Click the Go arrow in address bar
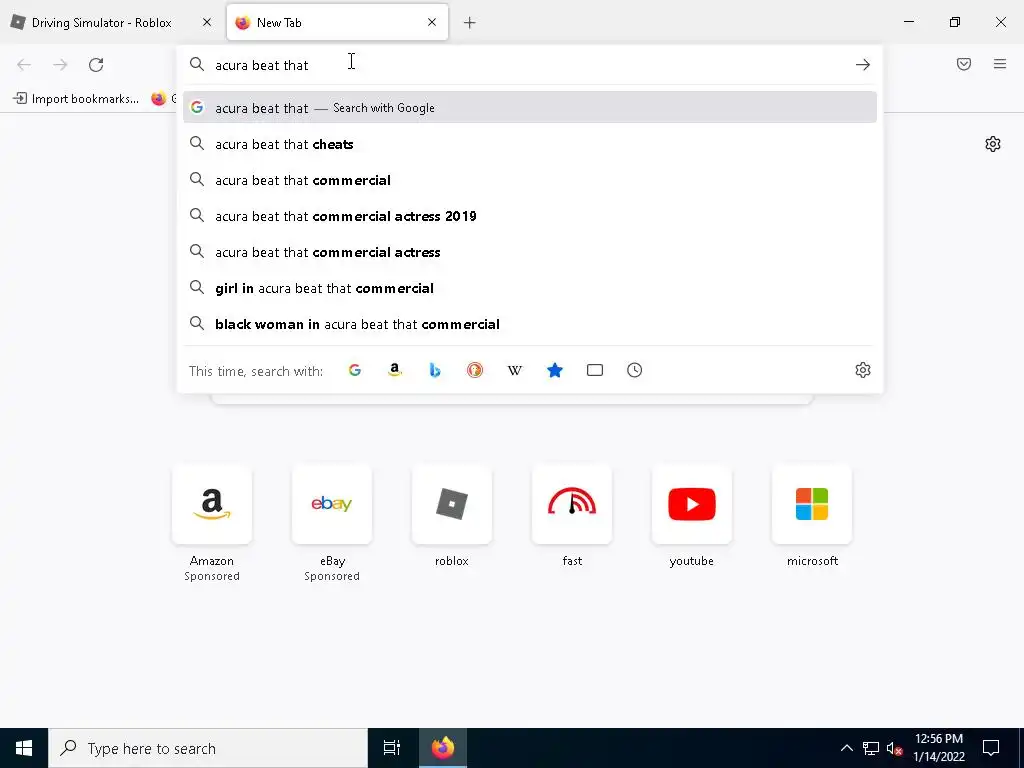 pos(863,65)
